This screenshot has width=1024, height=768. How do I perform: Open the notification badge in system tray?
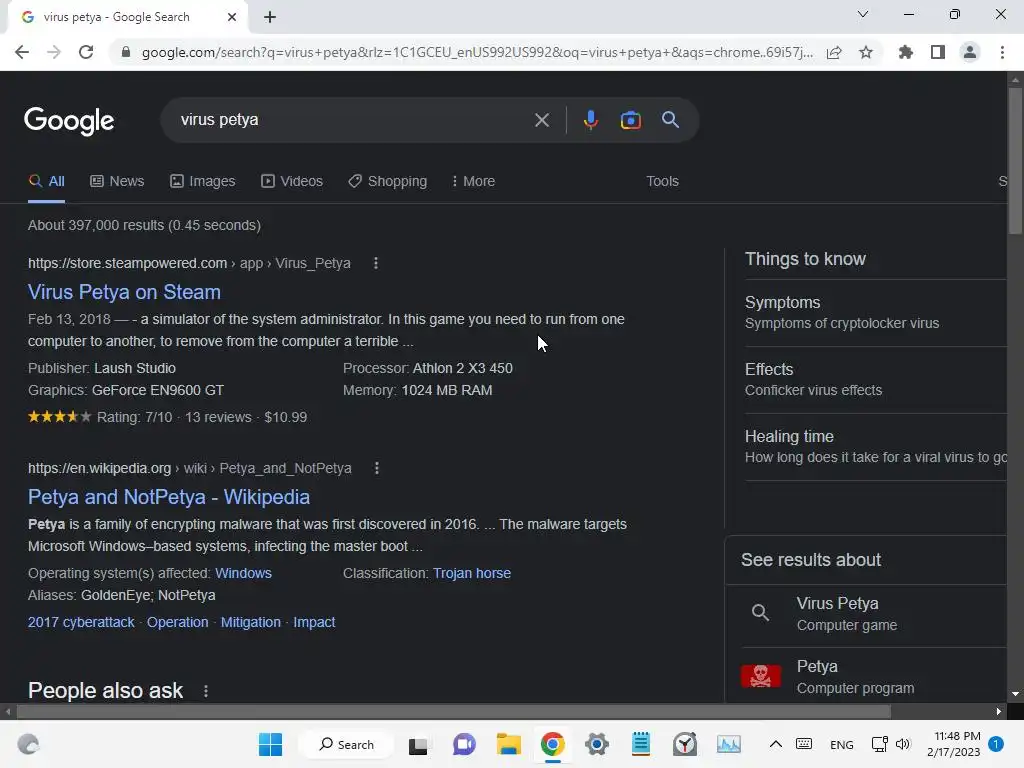click(996, 744)
